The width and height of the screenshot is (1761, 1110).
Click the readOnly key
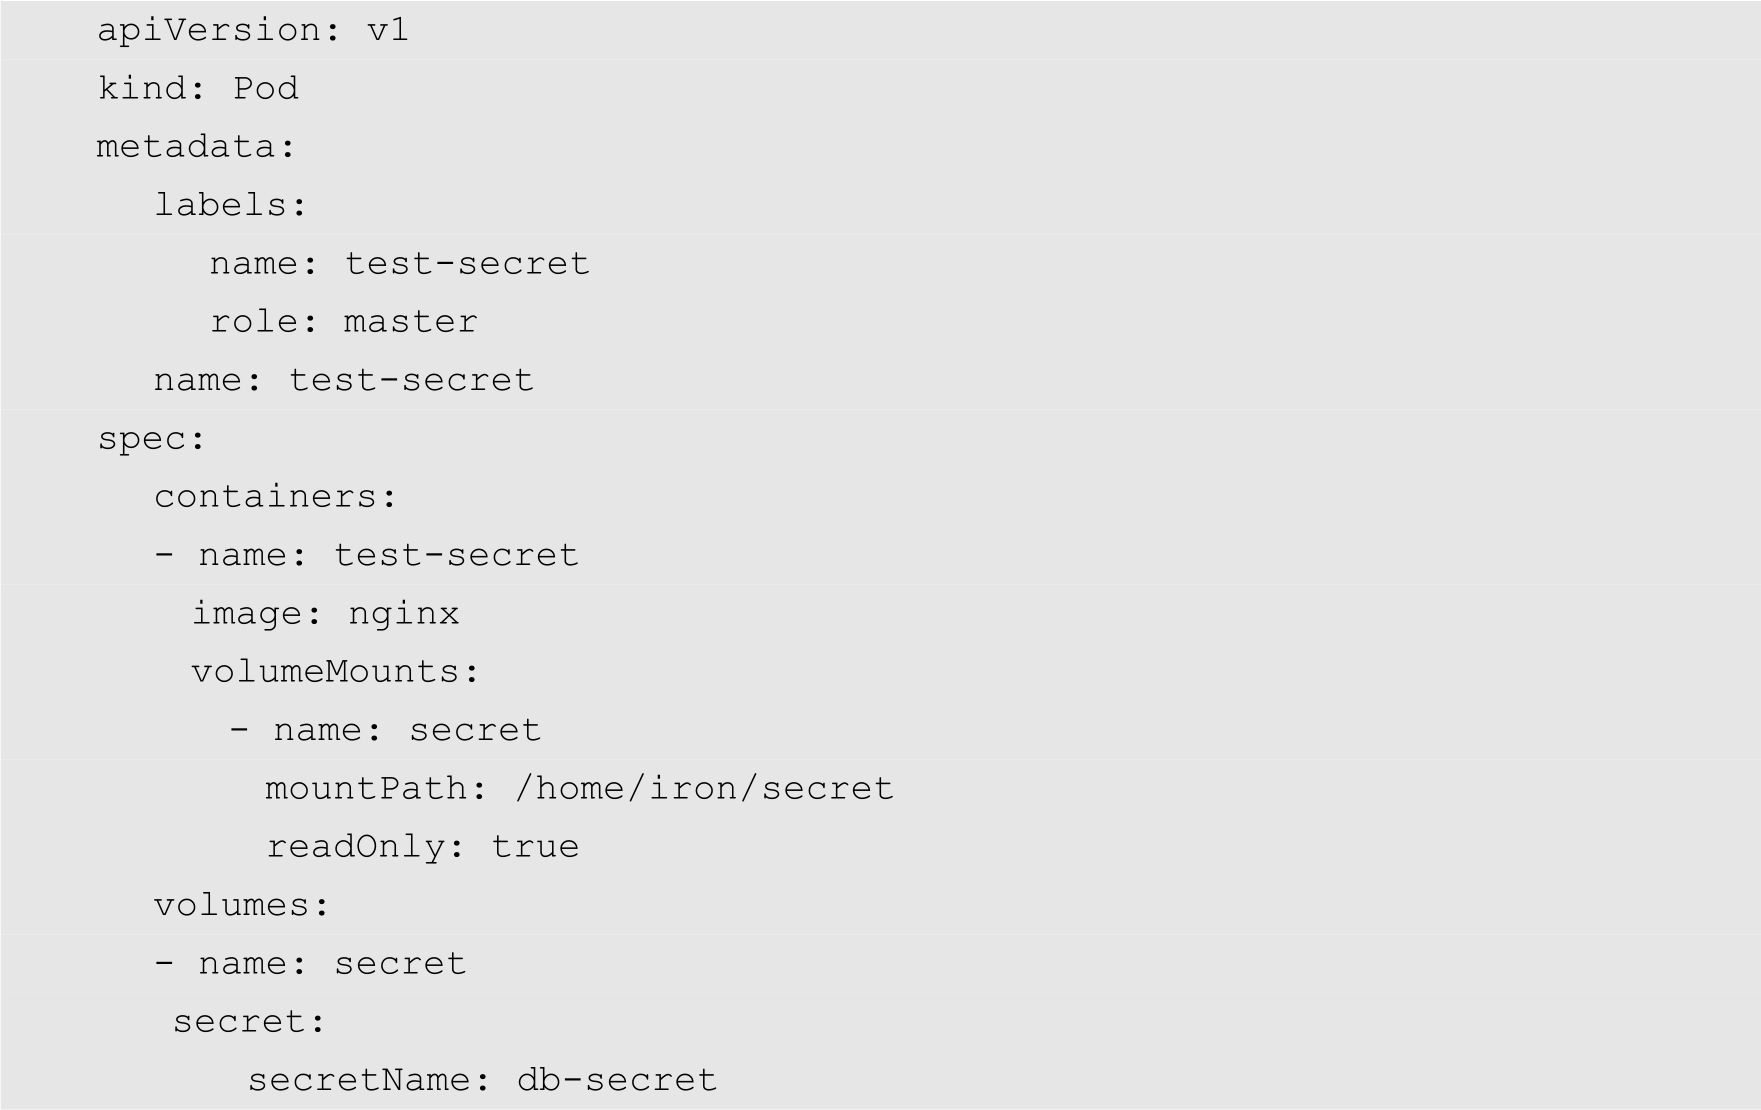[356, 847]
